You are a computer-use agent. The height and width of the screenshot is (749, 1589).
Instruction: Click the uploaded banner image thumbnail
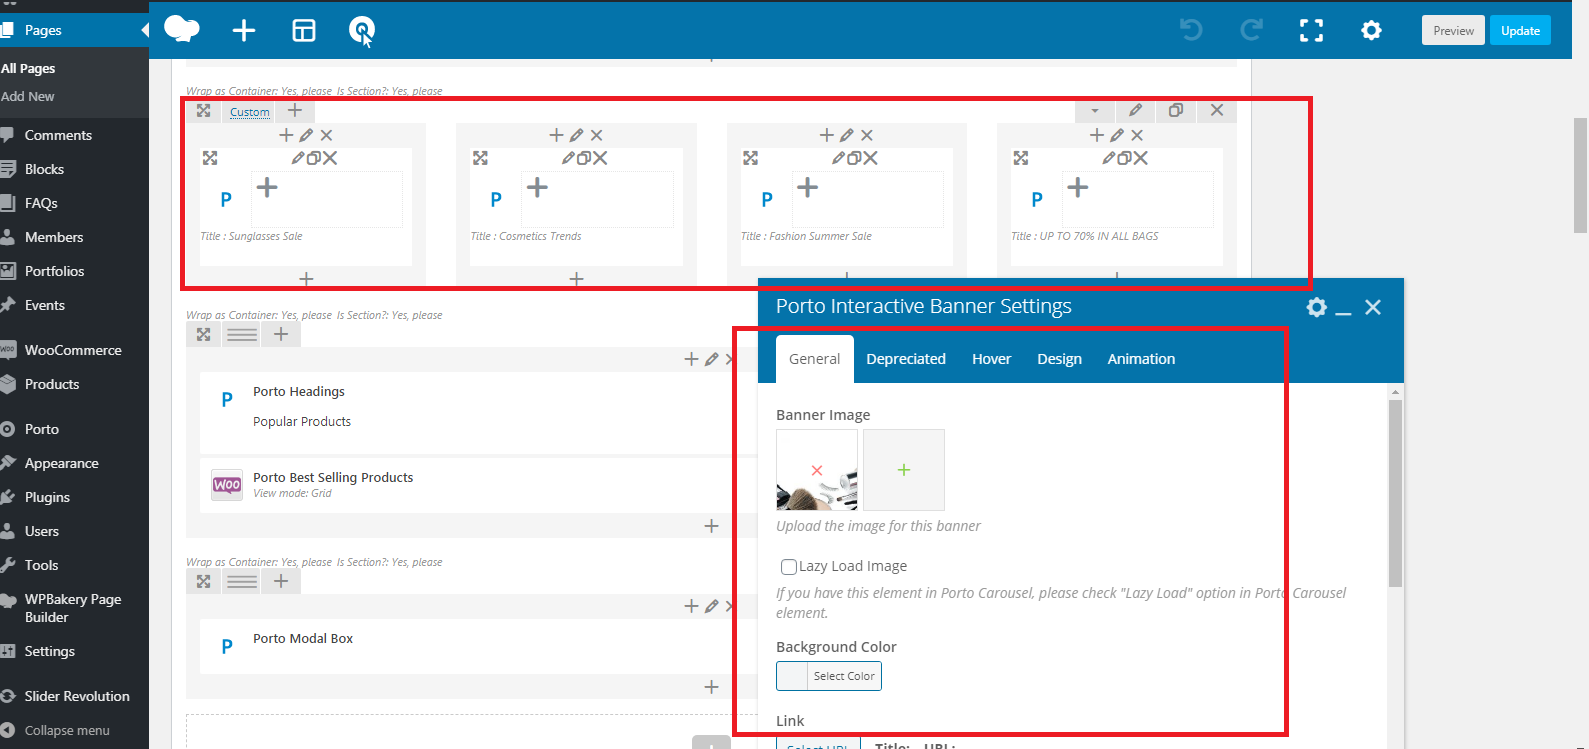click(x=817, y=470)
